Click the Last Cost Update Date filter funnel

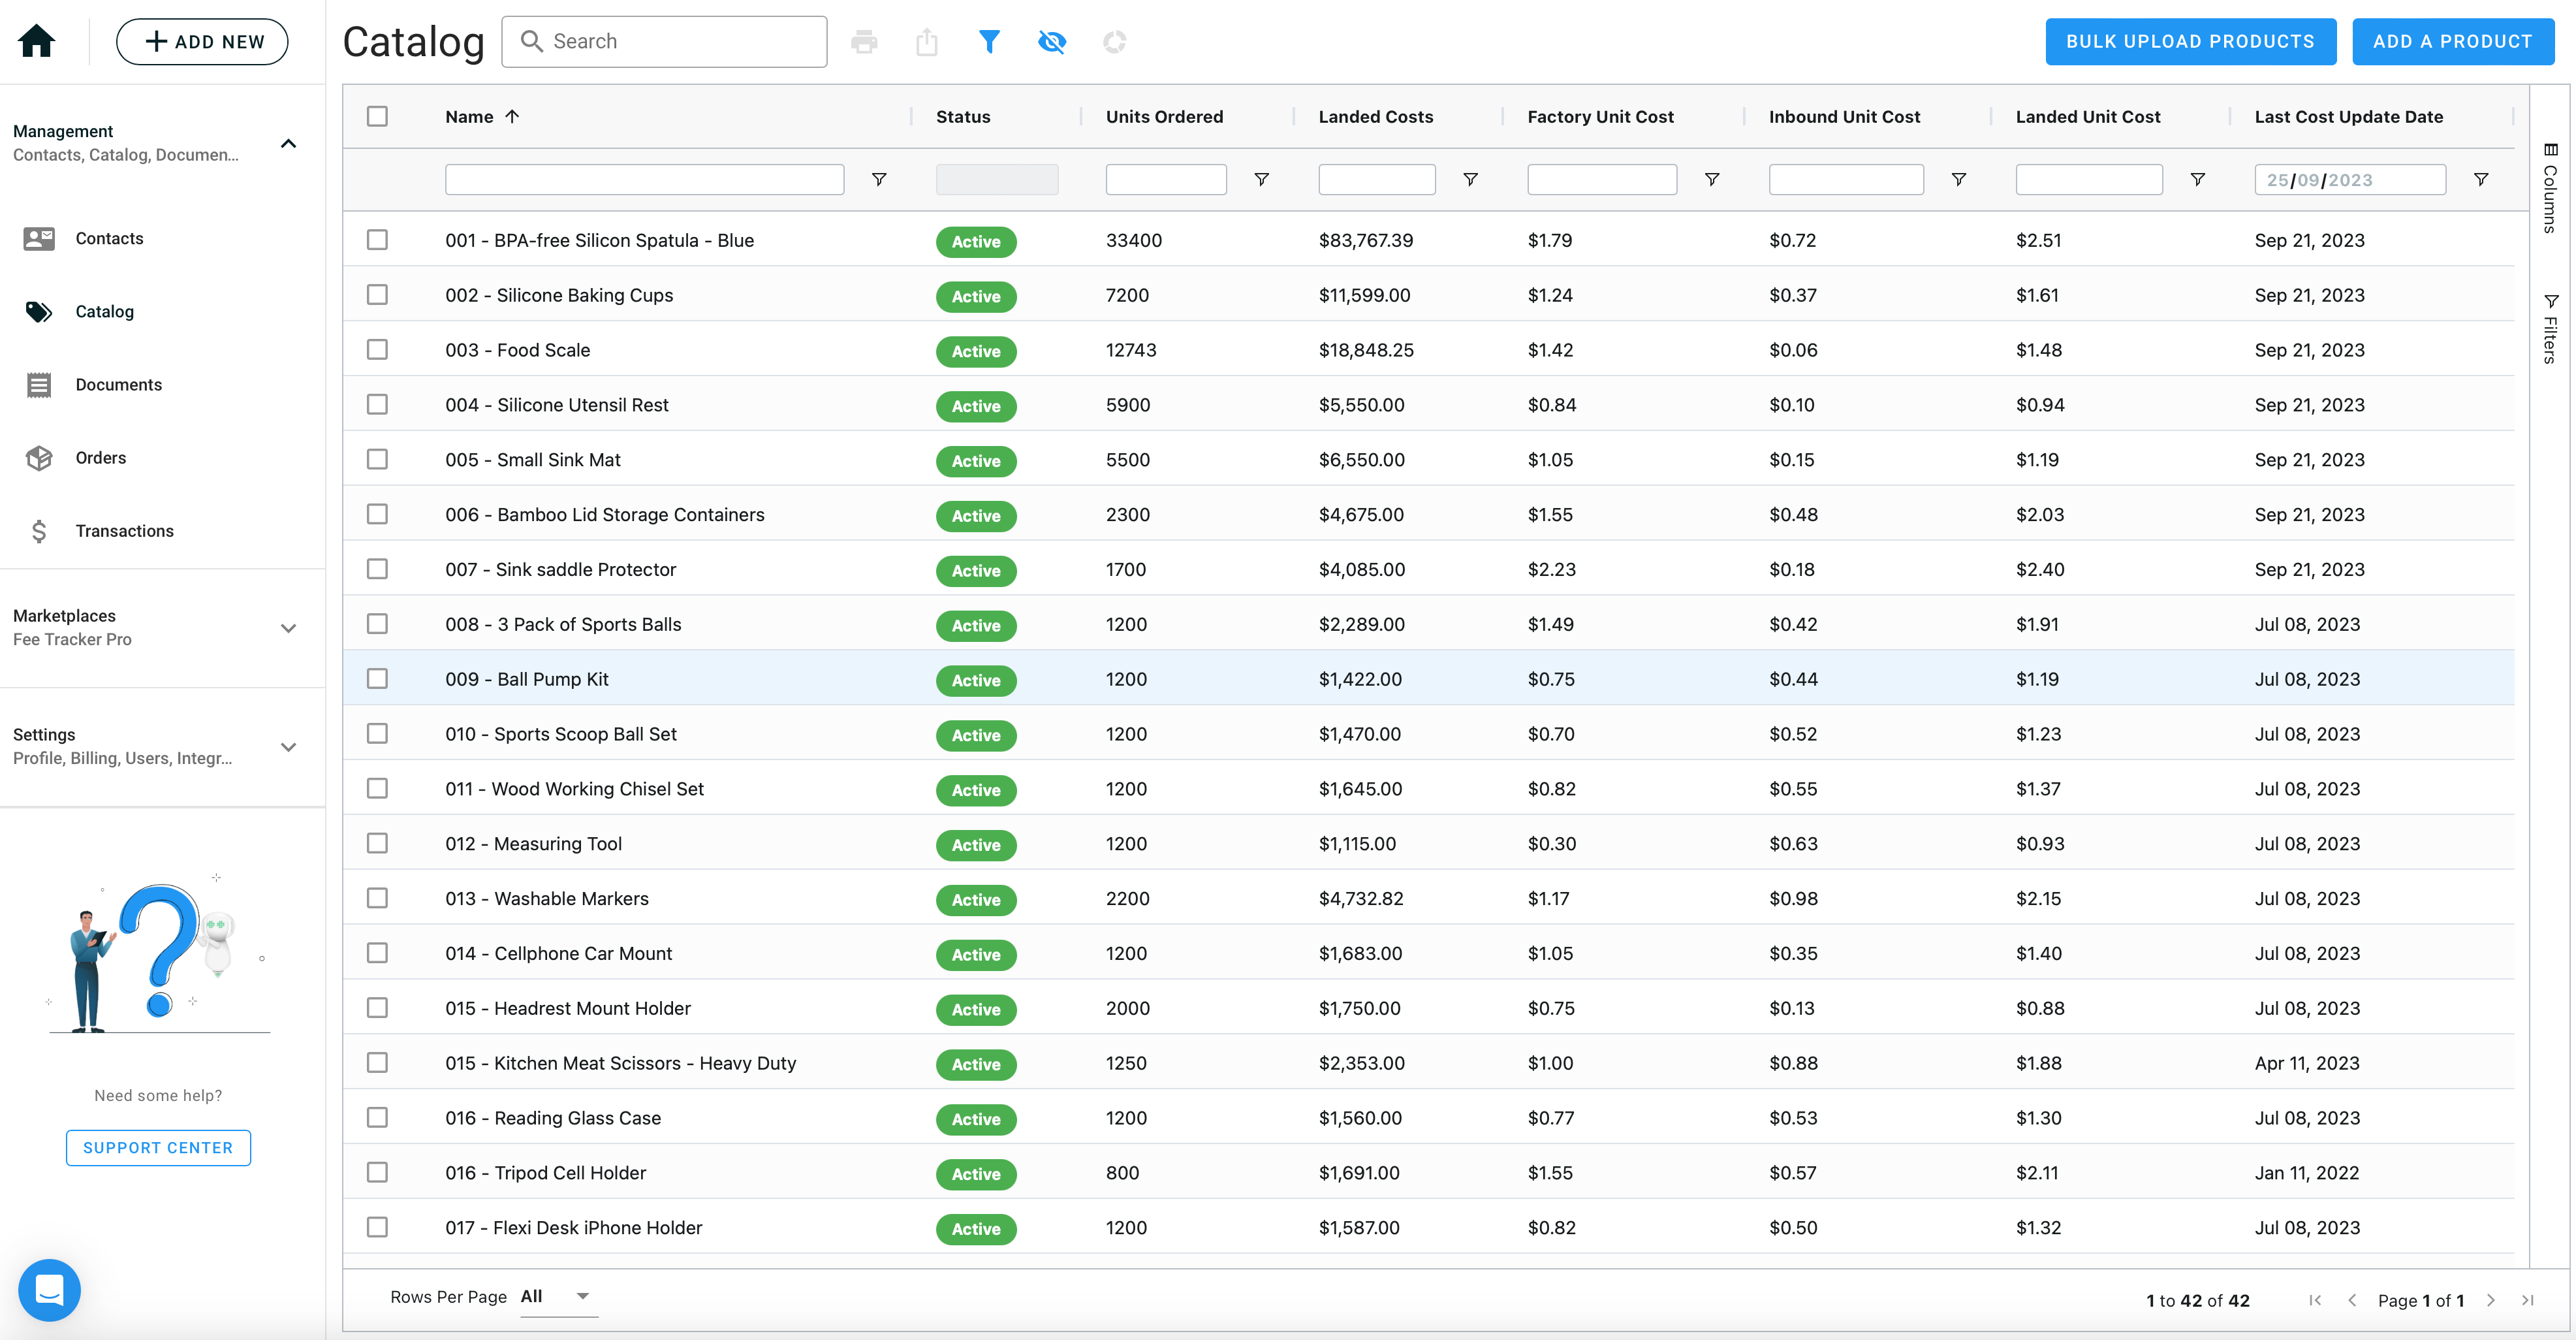point(2481,179)
